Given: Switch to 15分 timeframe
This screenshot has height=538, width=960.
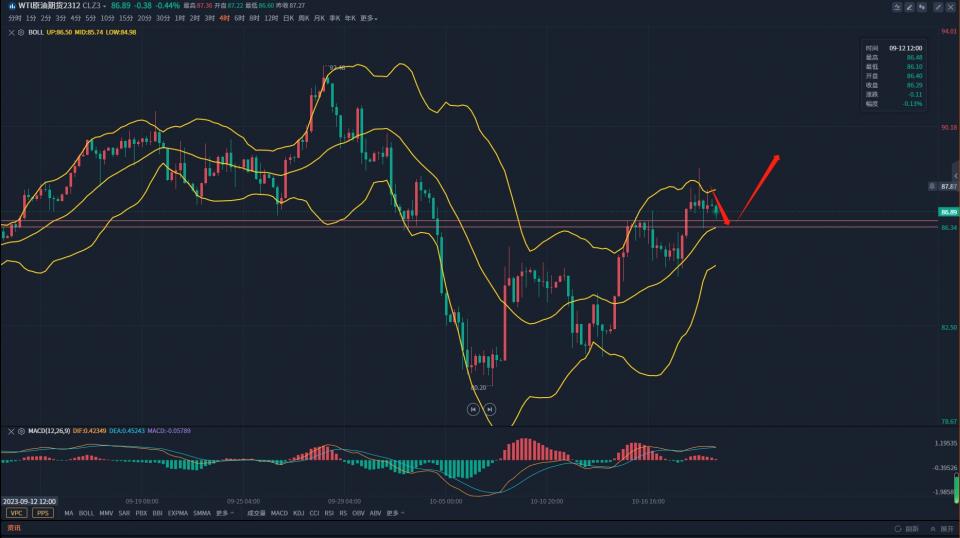Looking at the screenshot, I should pos(126,18).
